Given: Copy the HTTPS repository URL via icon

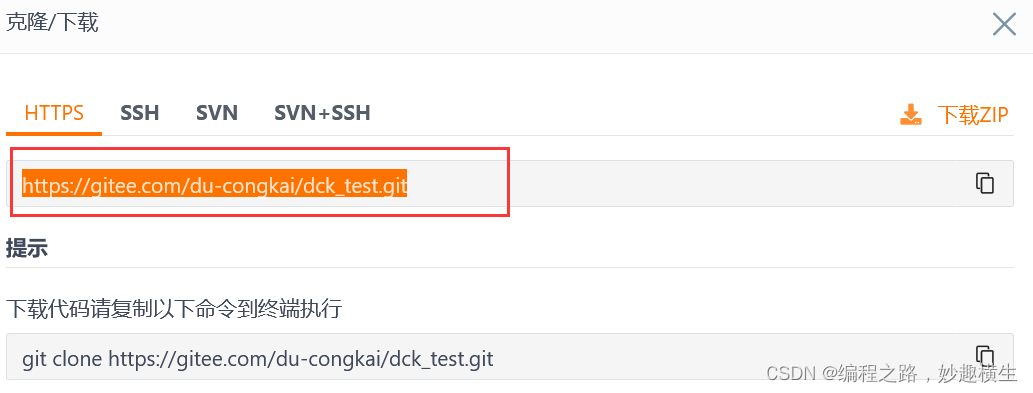Looking at the screenshot, I should click(x=984, y=183).
